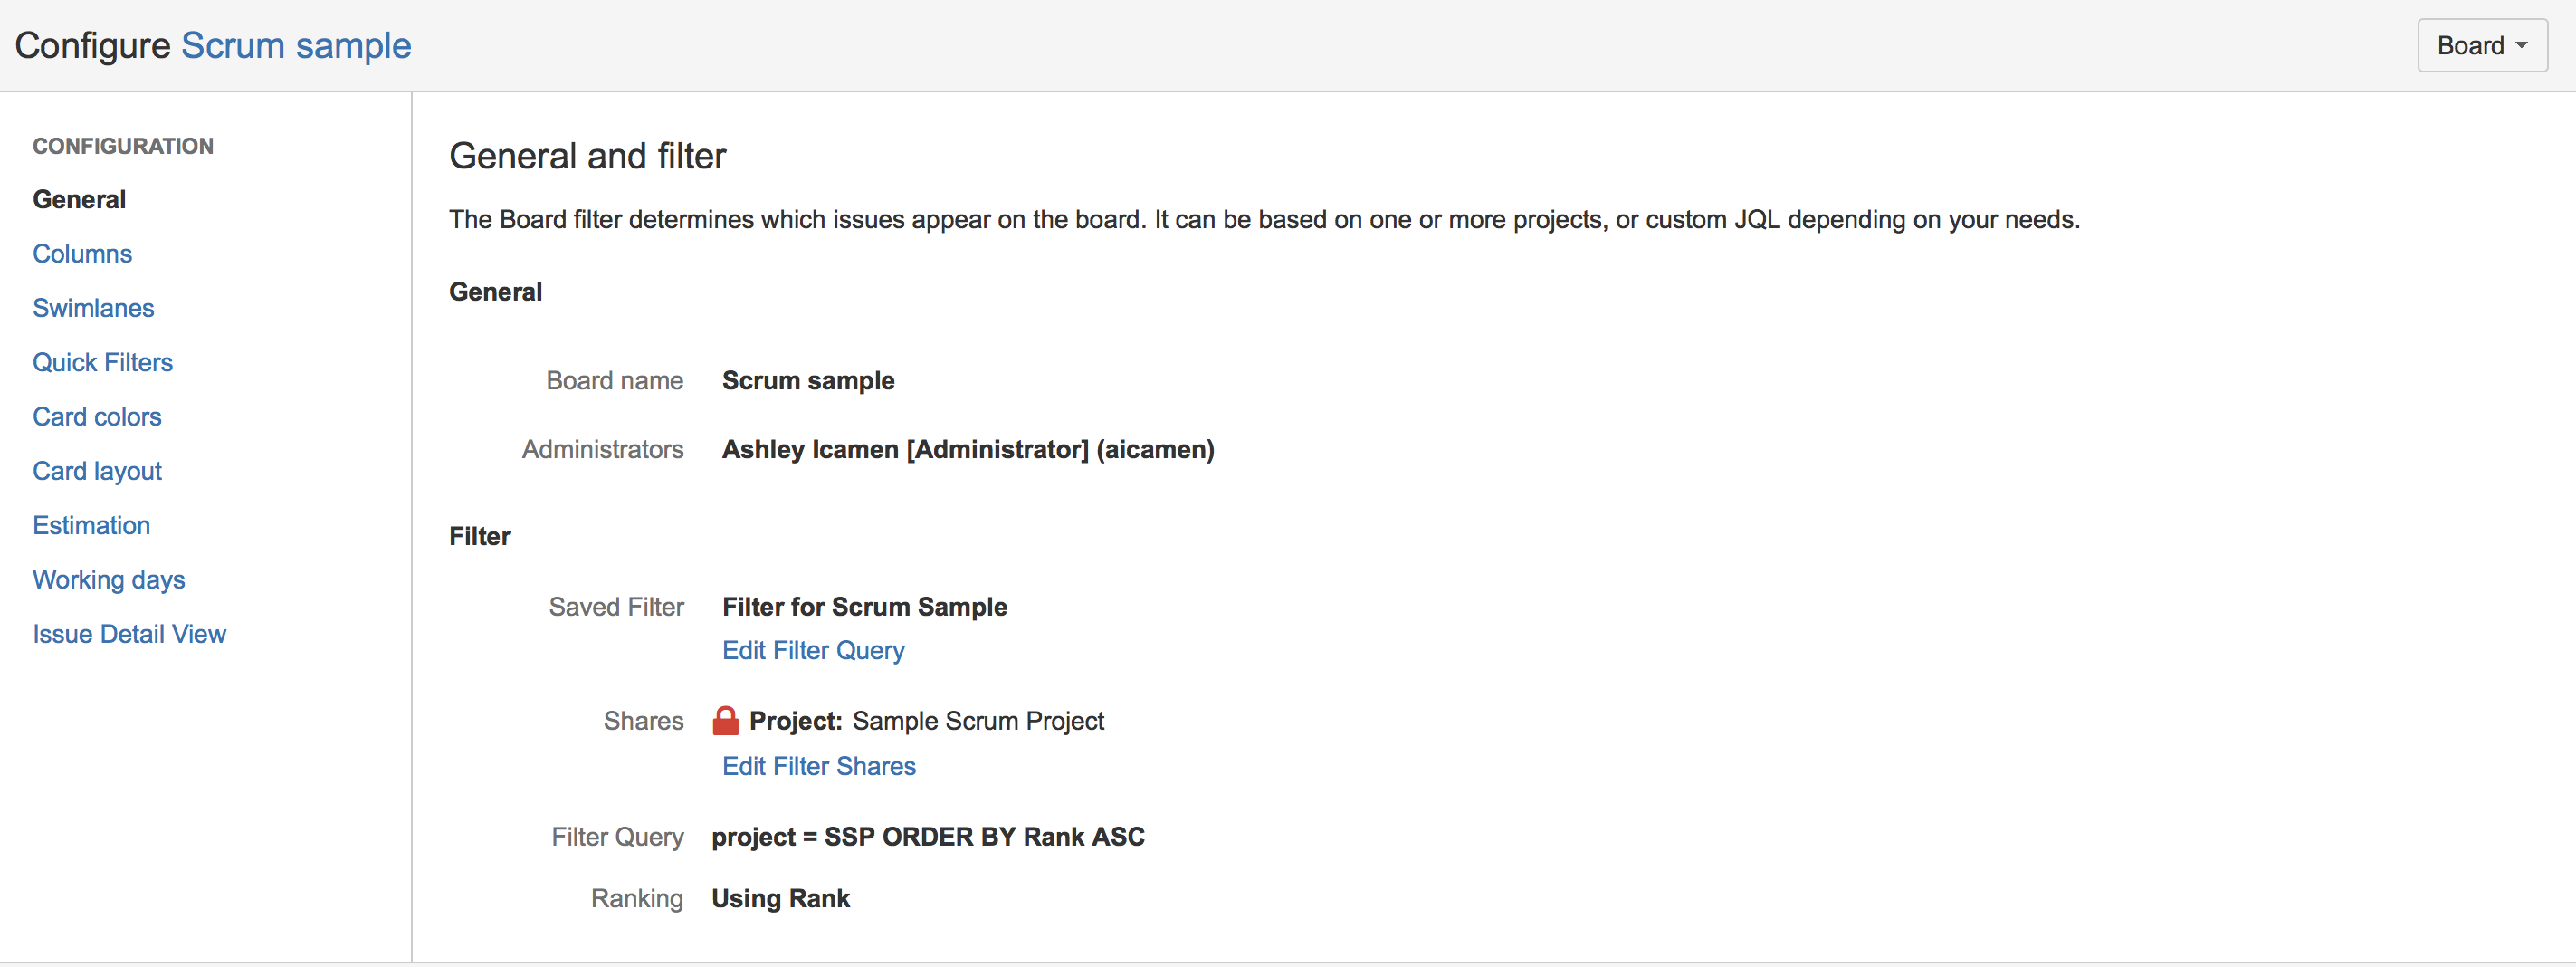Click the Filter section heading

(479, 537)
